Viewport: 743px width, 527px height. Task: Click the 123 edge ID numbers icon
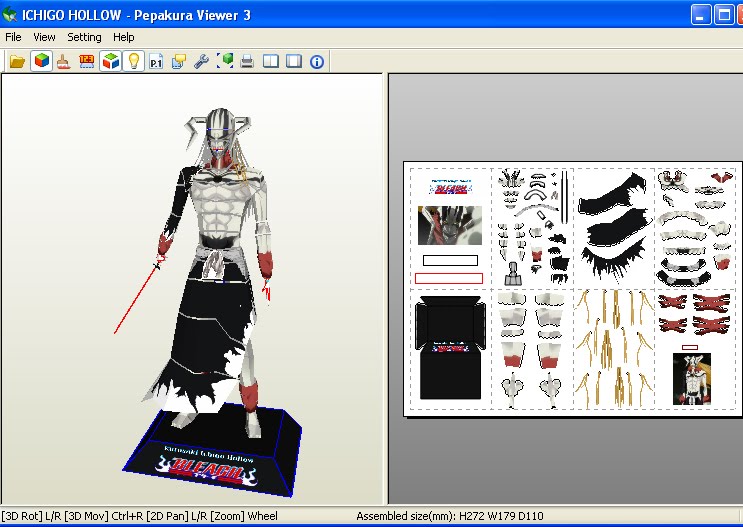87,61
